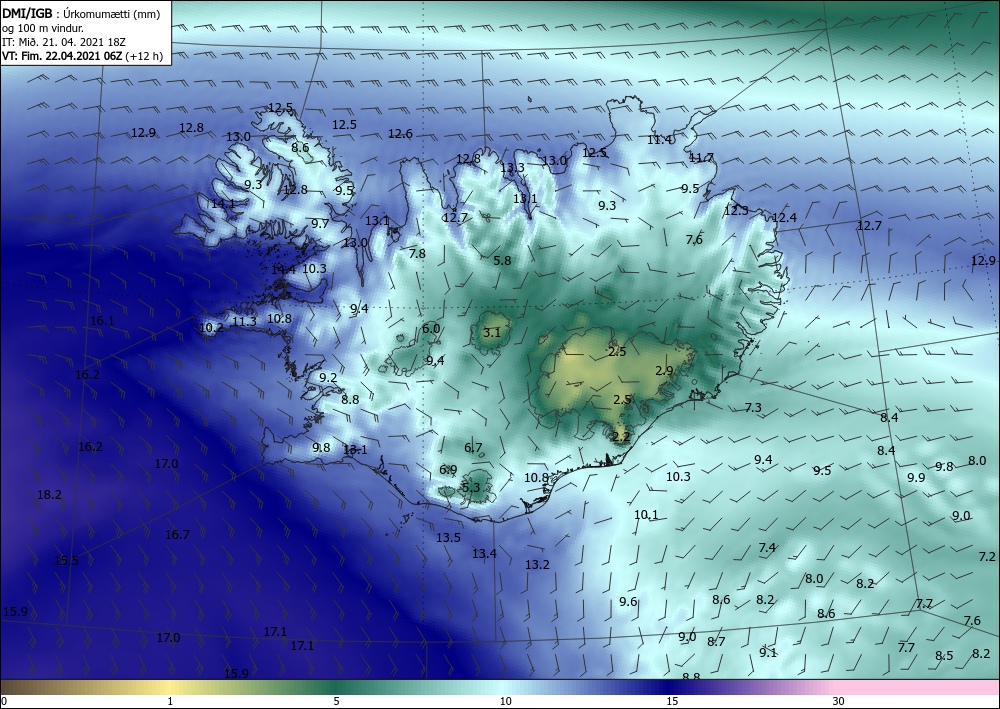Click the 6.7 value label

pos(473,448)
